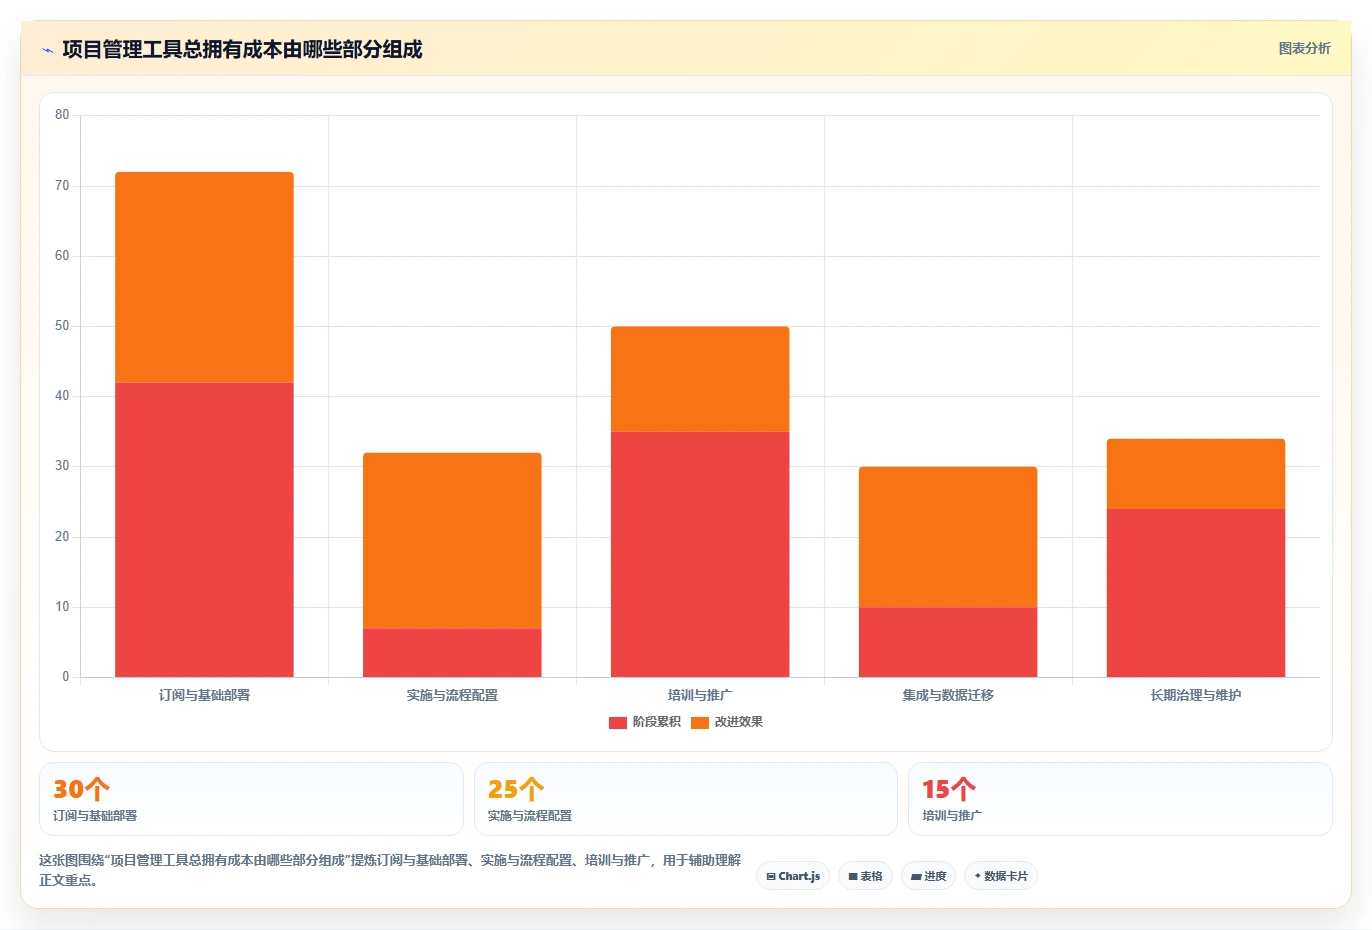Screen dimensions: 1372x930
Task: Click the 80 y-axis tick label
Action: tap(62, 115)
